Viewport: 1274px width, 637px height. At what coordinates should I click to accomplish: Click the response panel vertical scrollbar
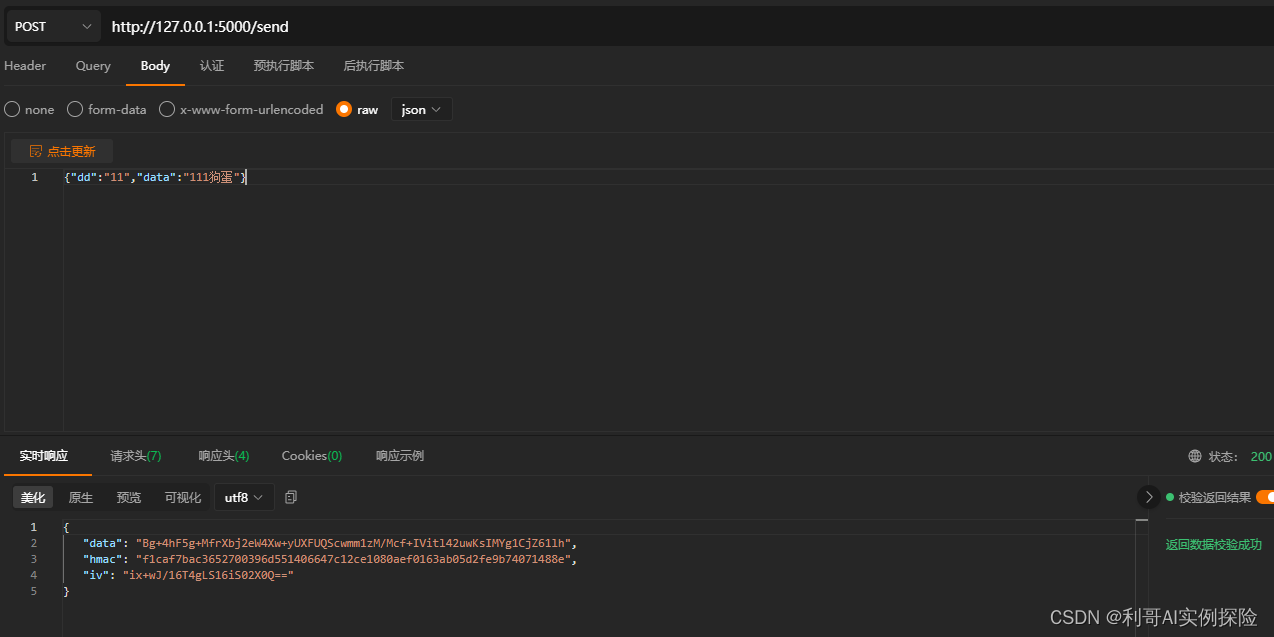tap(1141, 575)
